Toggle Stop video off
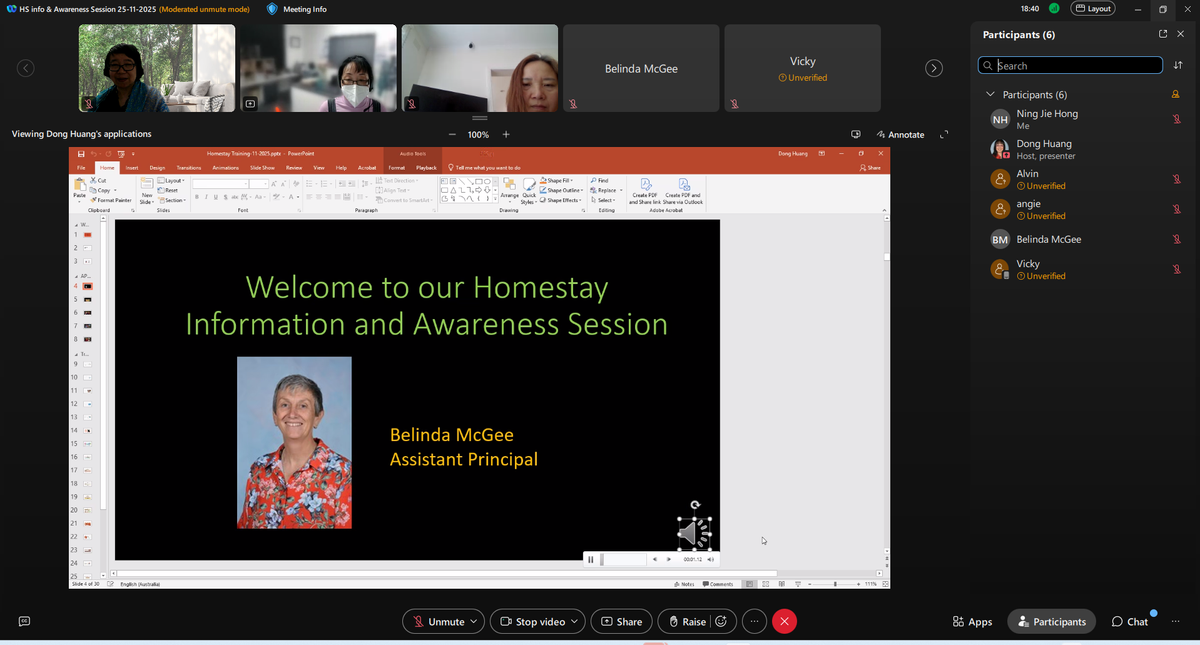This screenshot has width=1200, height=645. [x=531, y=621]
